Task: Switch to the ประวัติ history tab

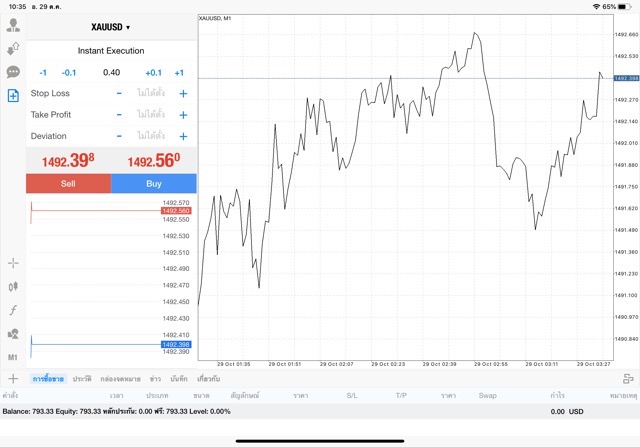Action: [82, 379]
